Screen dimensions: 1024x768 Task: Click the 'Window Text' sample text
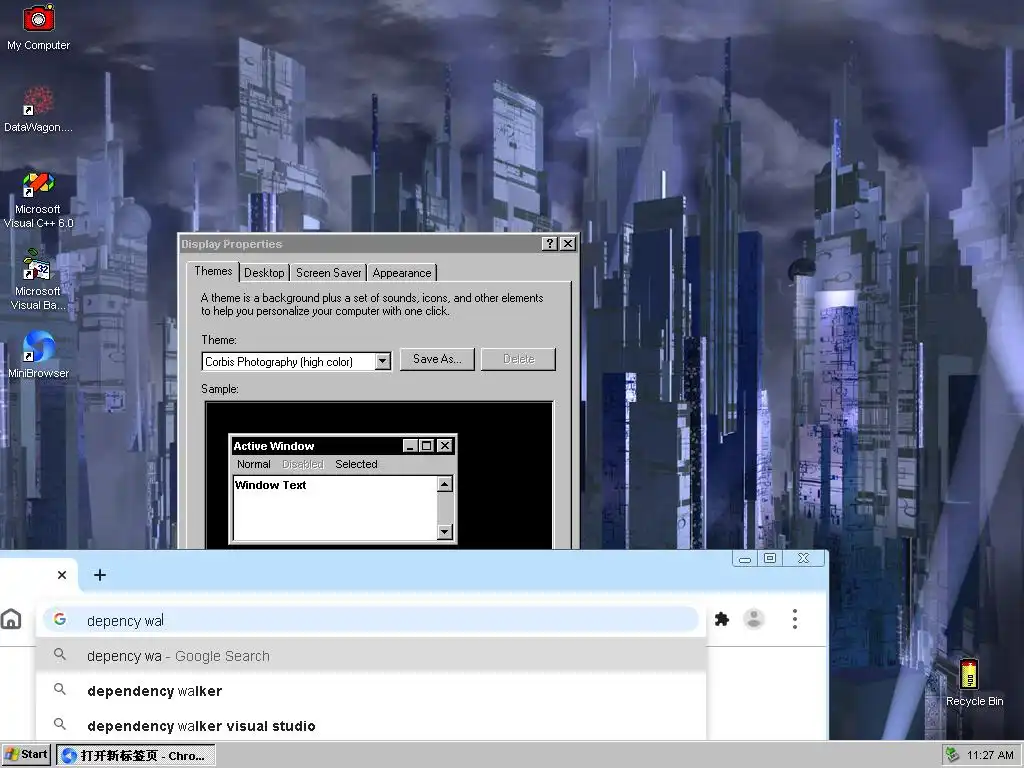coord(270,485)
